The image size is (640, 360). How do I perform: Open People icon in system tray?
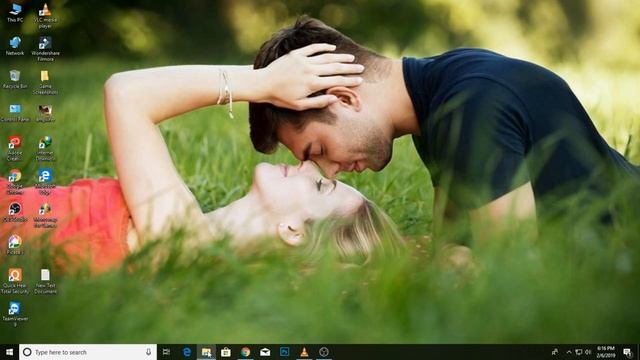[x=555, y=352]
